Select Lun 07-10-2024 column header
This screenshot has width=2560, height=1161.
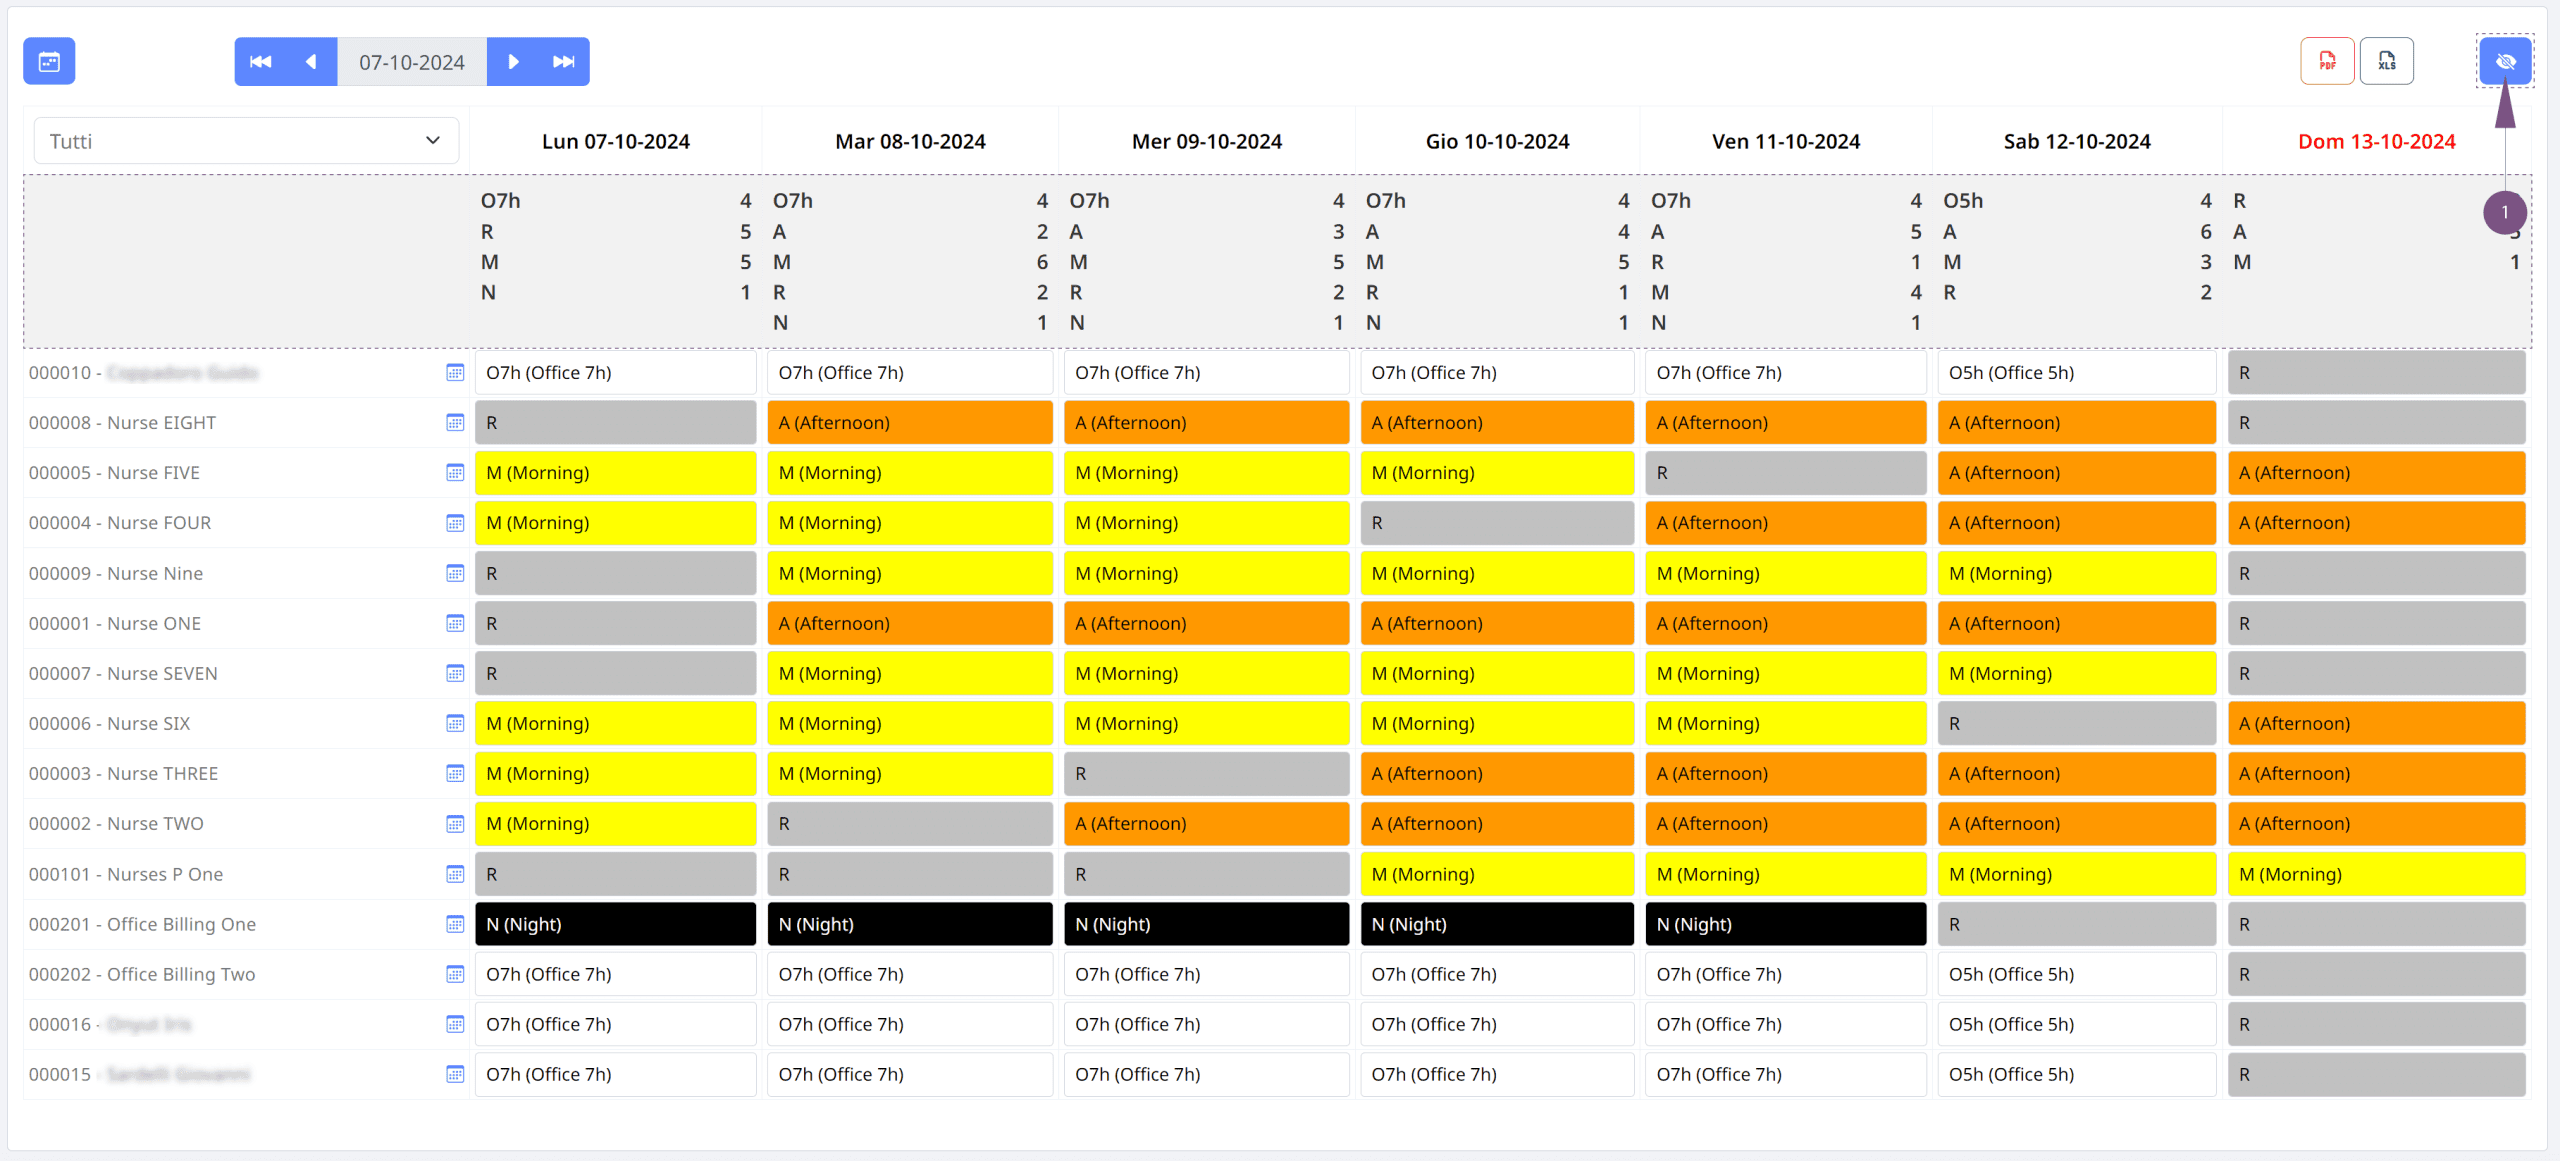(x=616, y=142)
